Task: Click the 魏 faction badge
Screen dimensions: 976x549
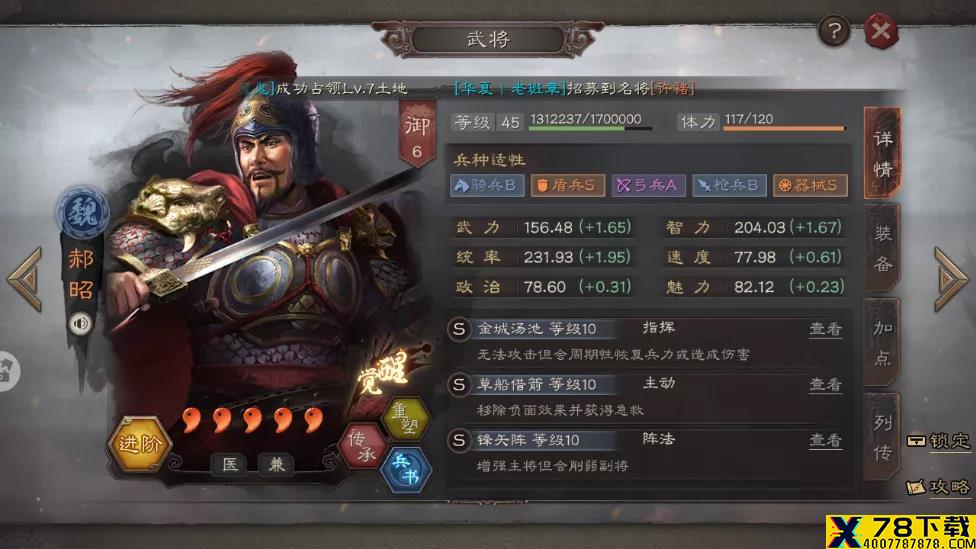Action: [83, 213]
